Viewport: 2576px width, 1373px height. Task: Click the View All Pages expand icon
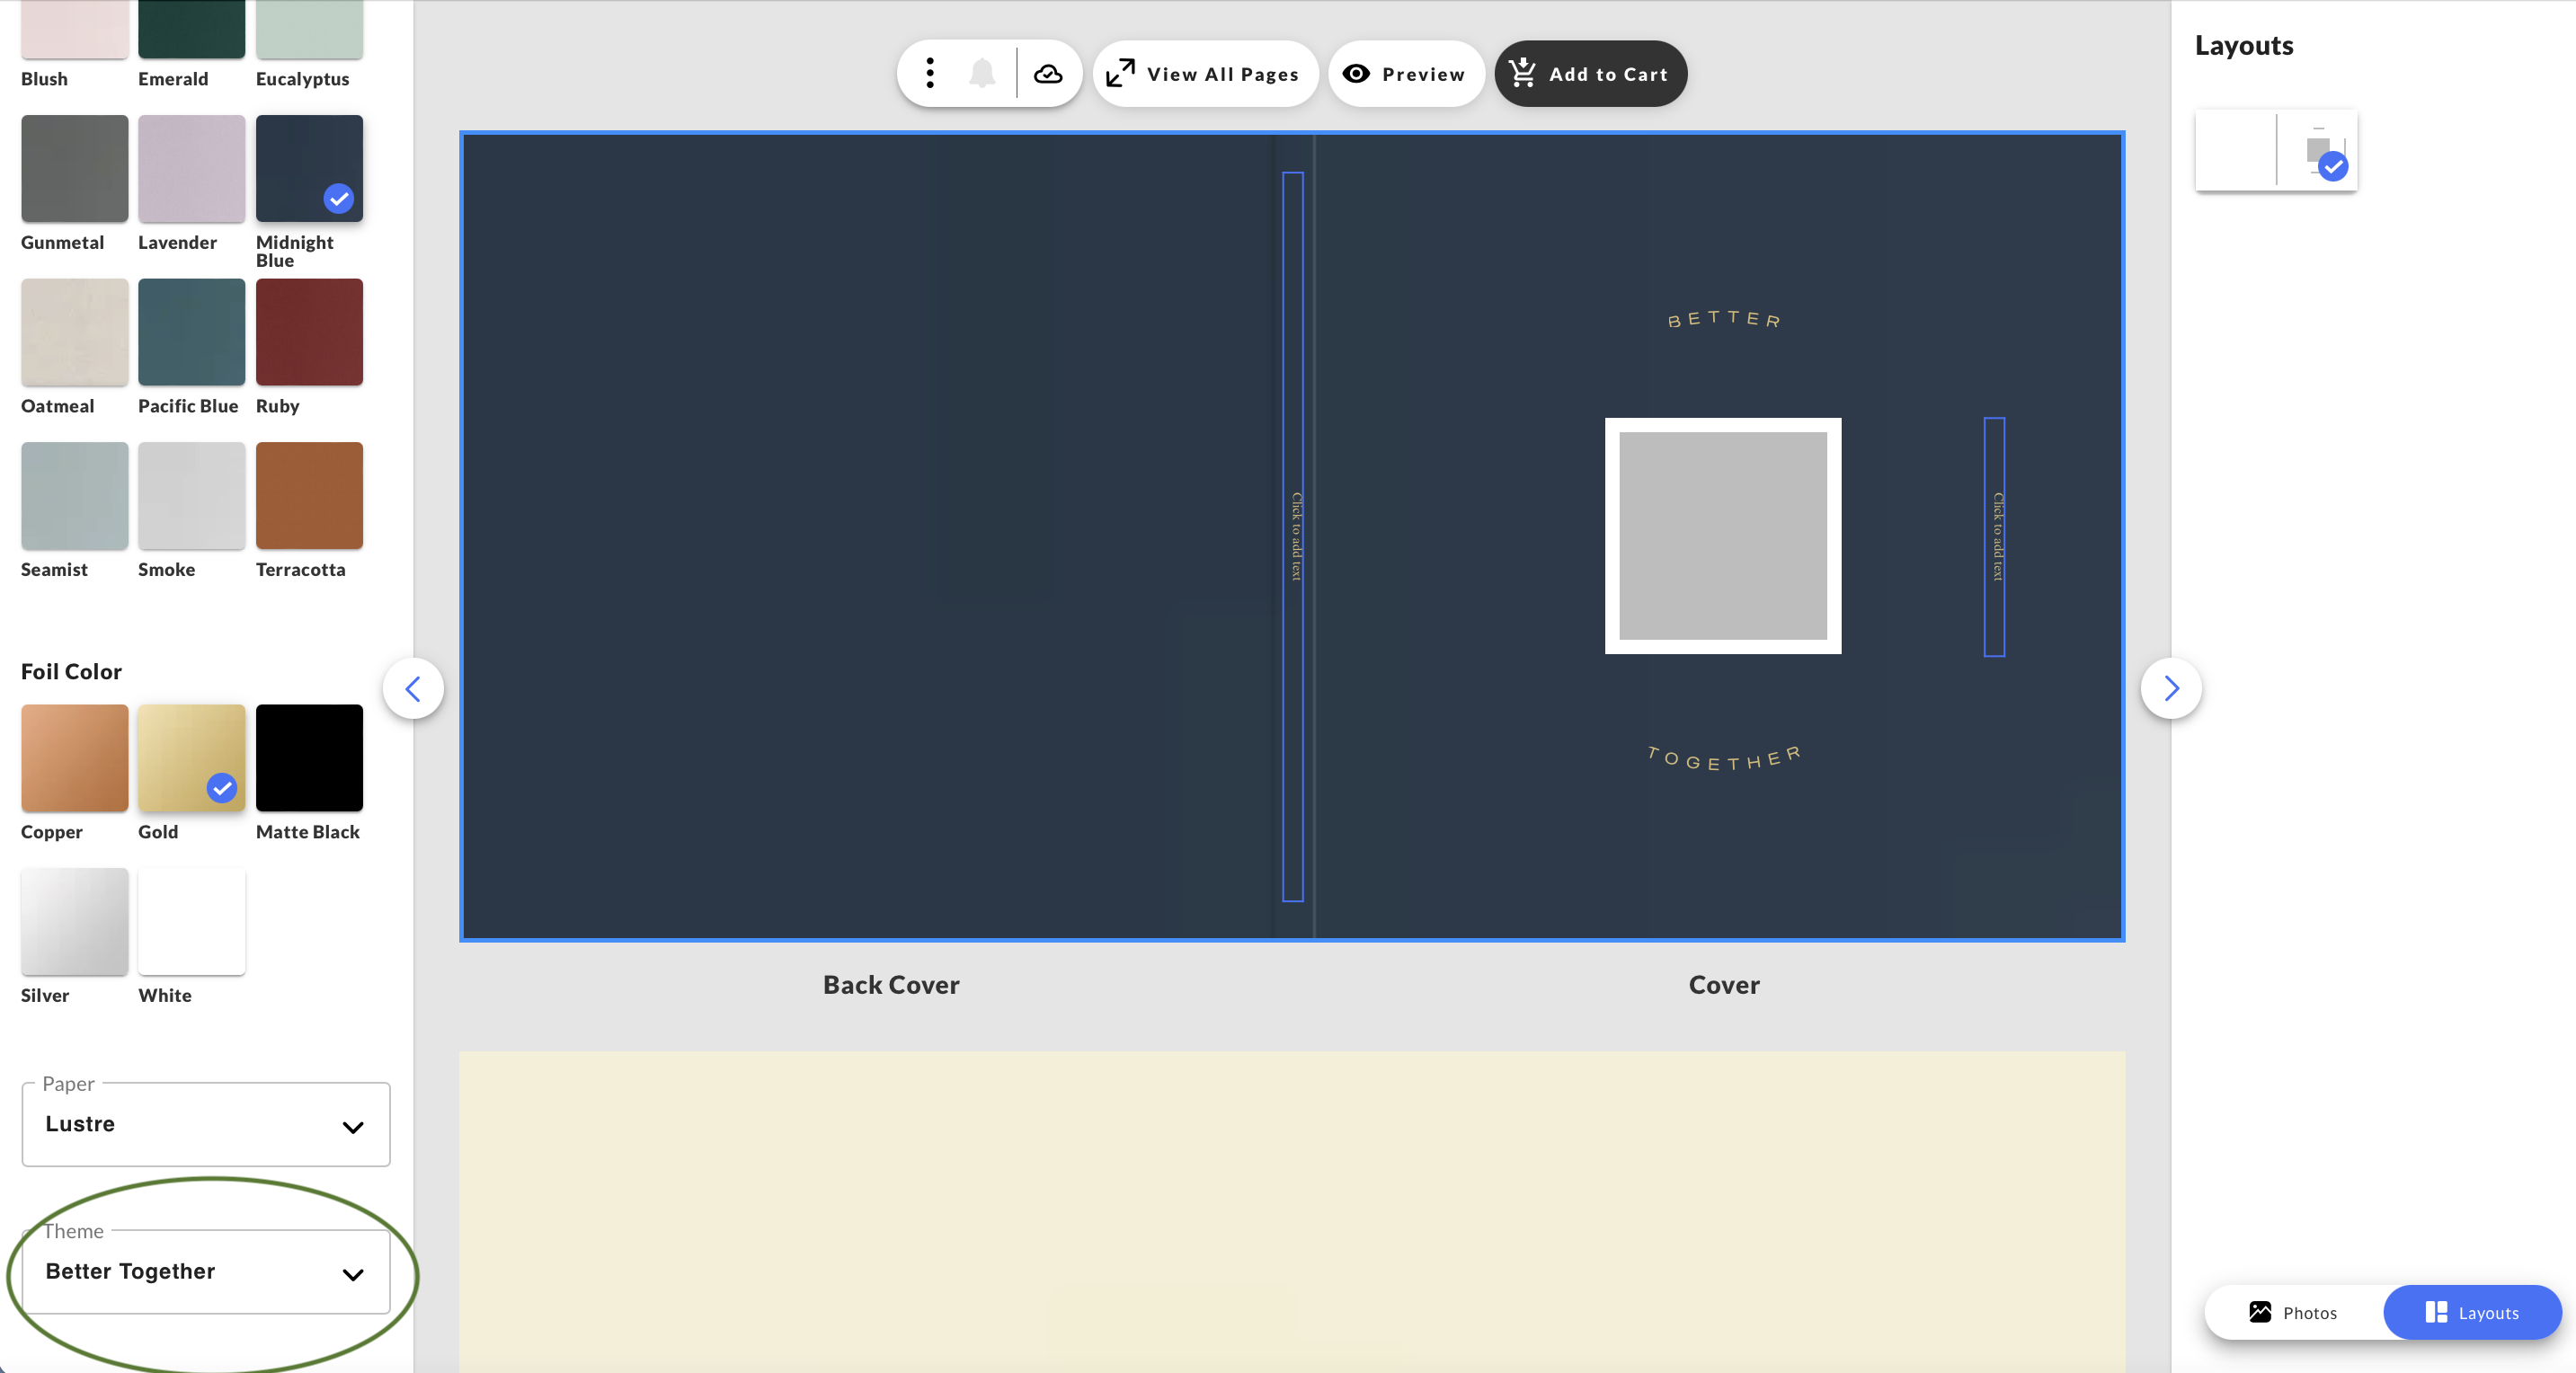[1120, 73]
